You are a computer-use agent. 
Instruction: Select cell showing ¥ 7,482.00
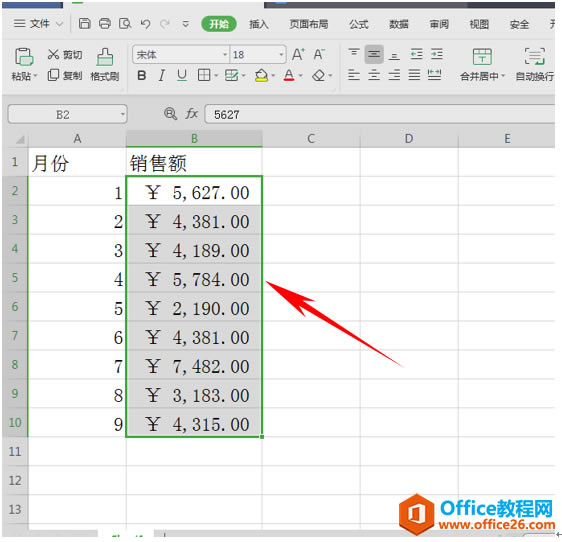pyautogui.click(x=194, y=366)
